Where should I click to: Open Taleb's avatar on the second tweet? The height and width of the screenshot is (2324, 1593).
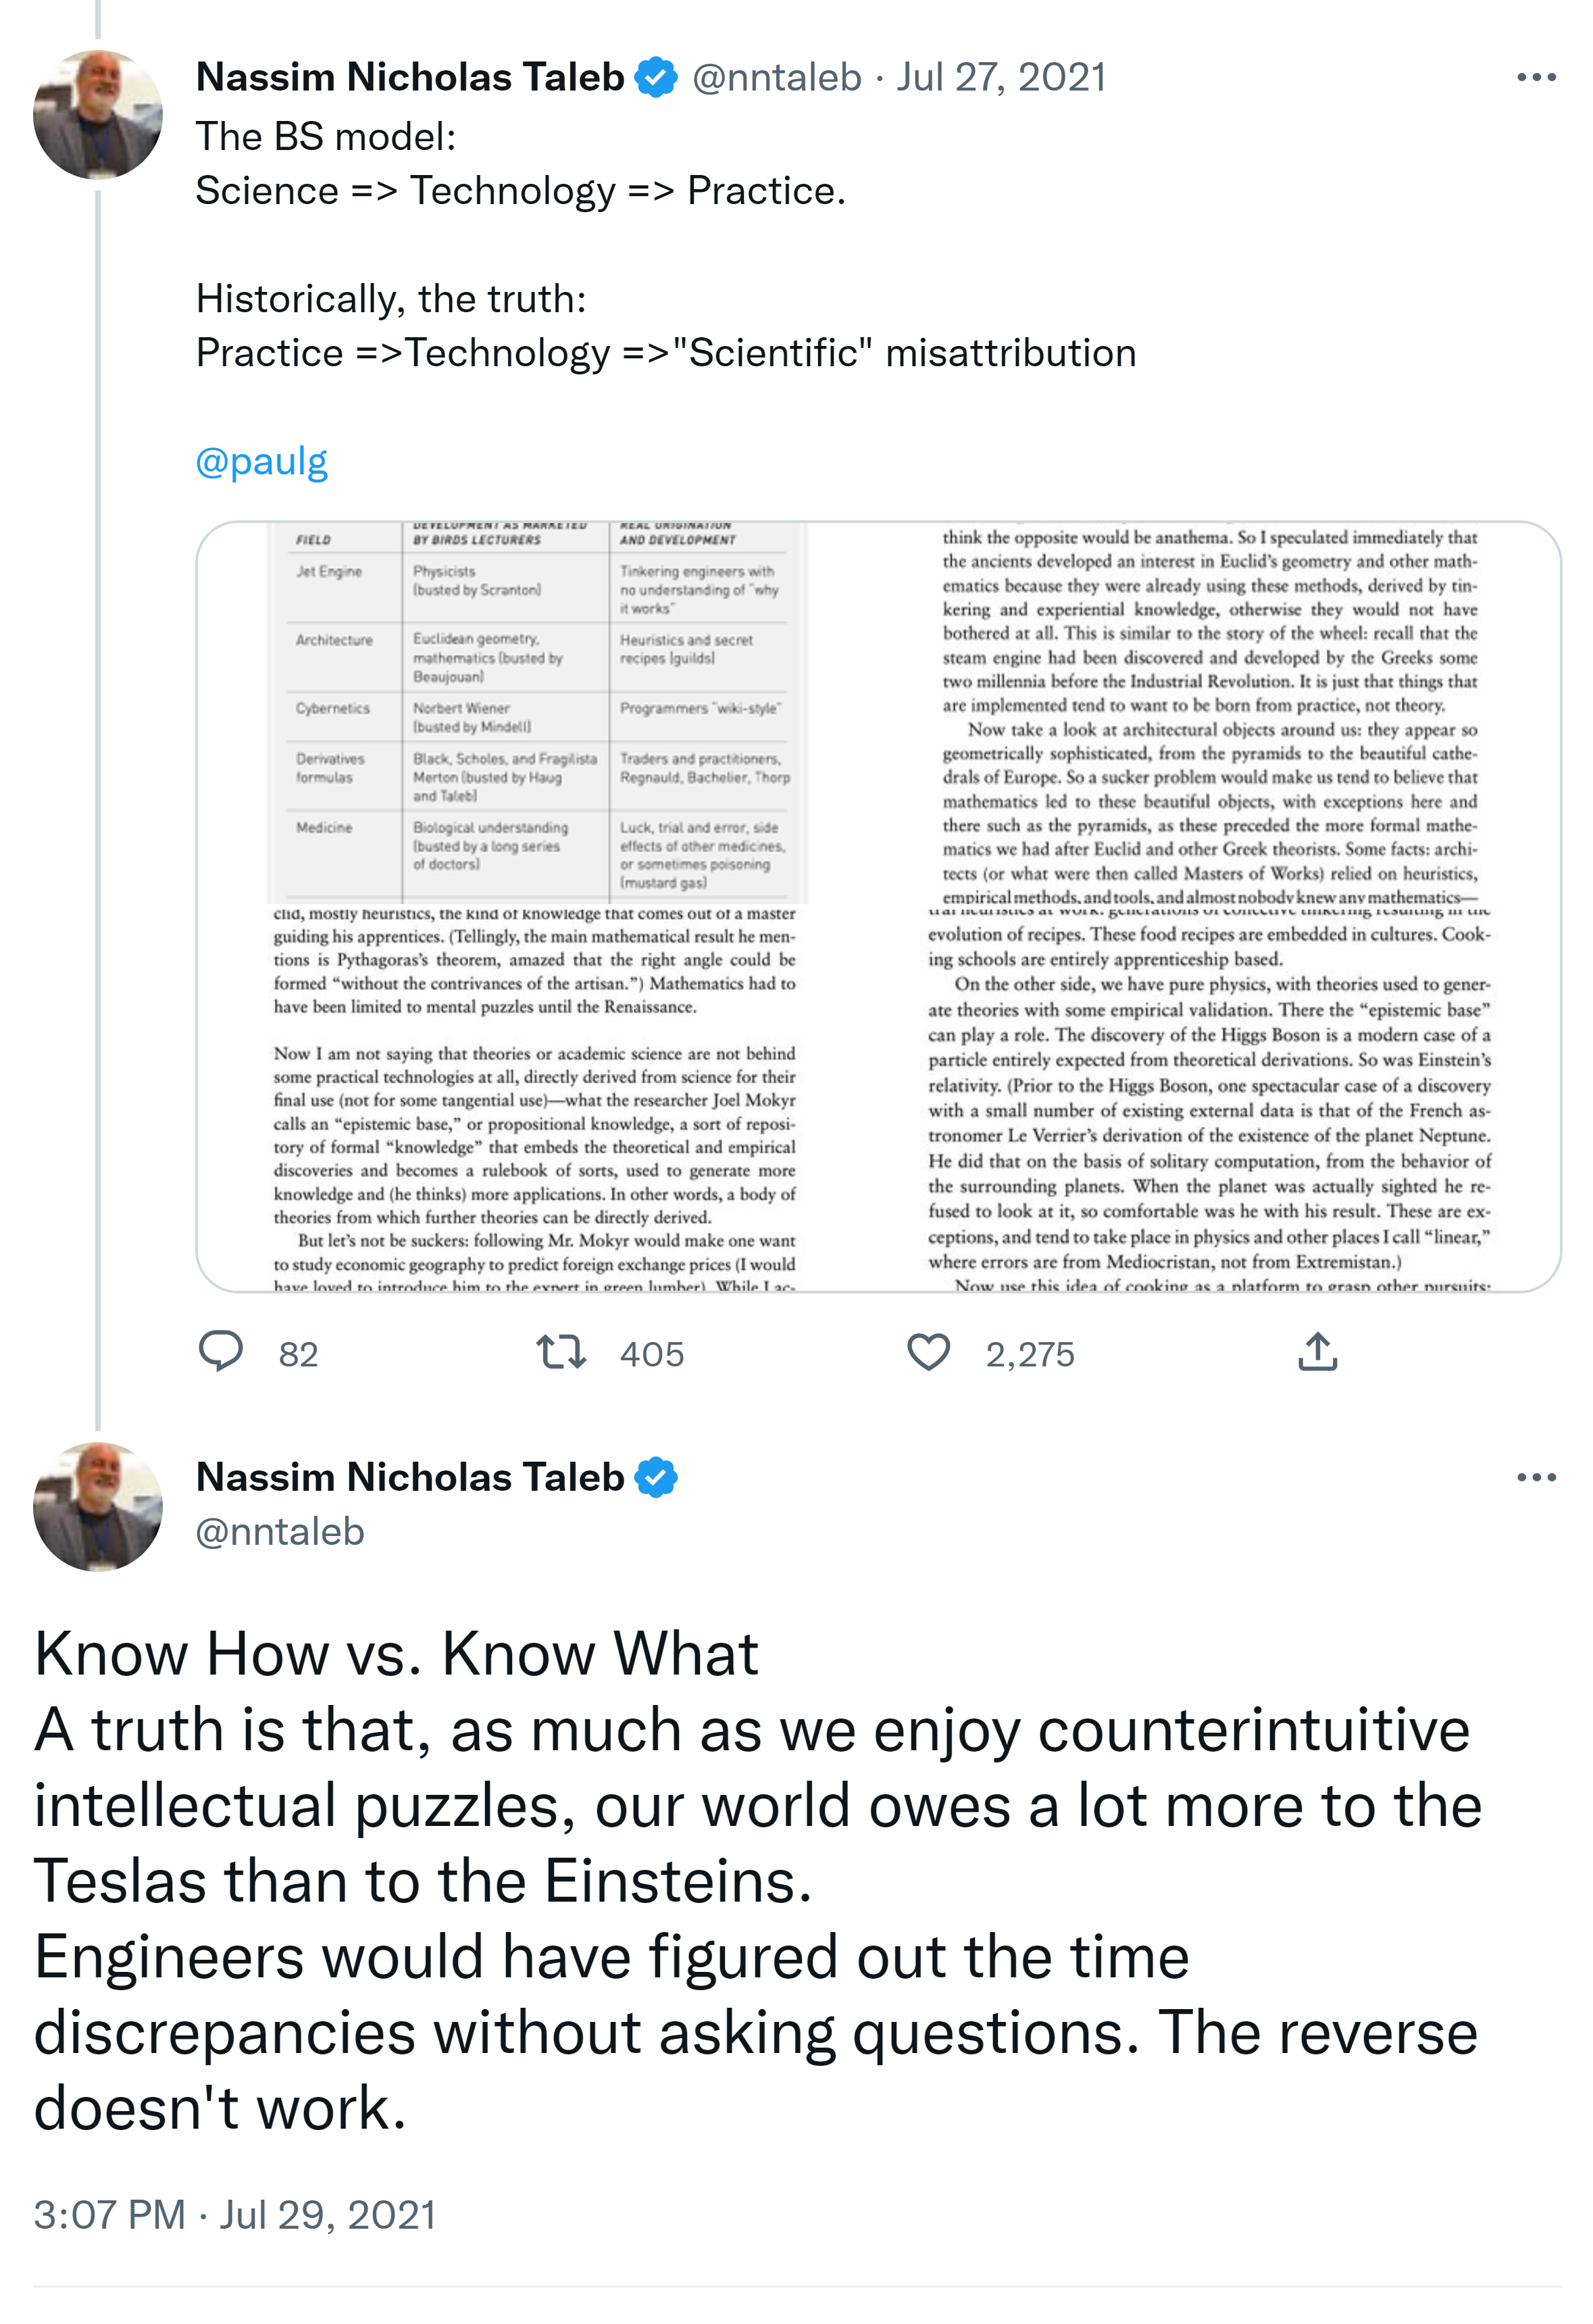pyautogui.click(x=98, y=1506)
